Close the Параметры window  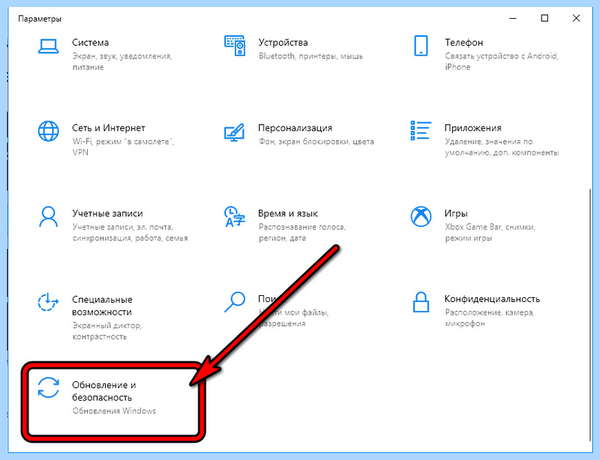click(x=576, y=18)
